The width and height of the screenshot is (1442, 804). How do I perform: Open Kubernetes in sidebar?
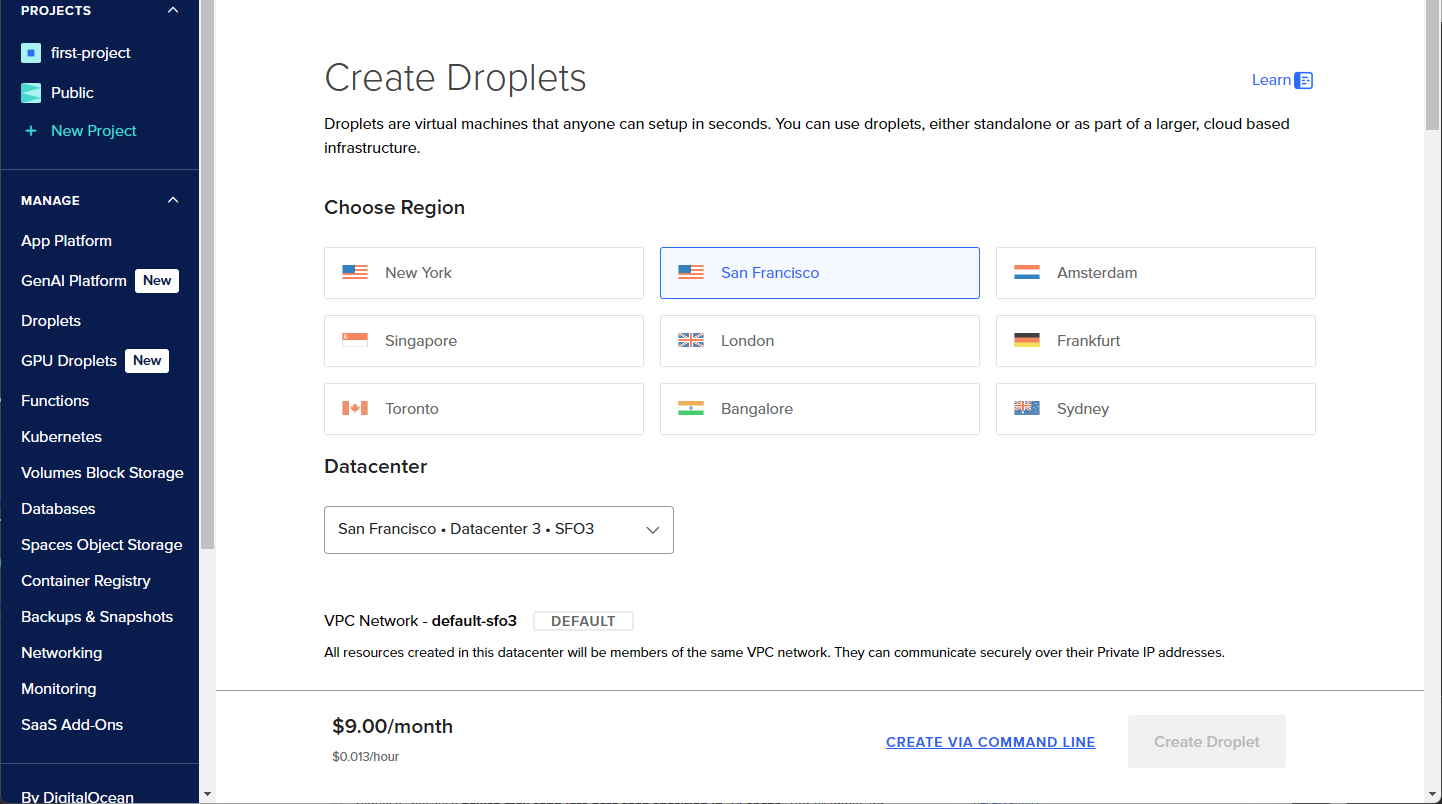(x=61, y=437)
